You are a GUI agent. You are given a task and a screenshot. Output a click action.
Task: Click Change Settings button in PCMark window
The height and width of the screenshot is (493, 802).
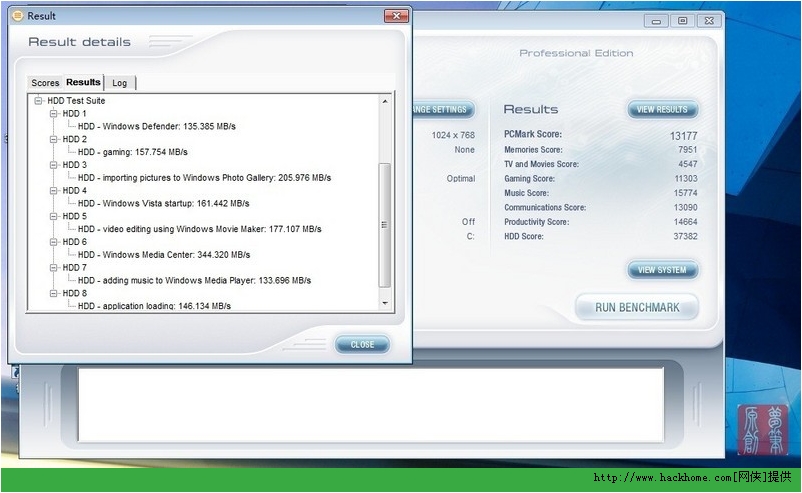click(x=443, y=109)
